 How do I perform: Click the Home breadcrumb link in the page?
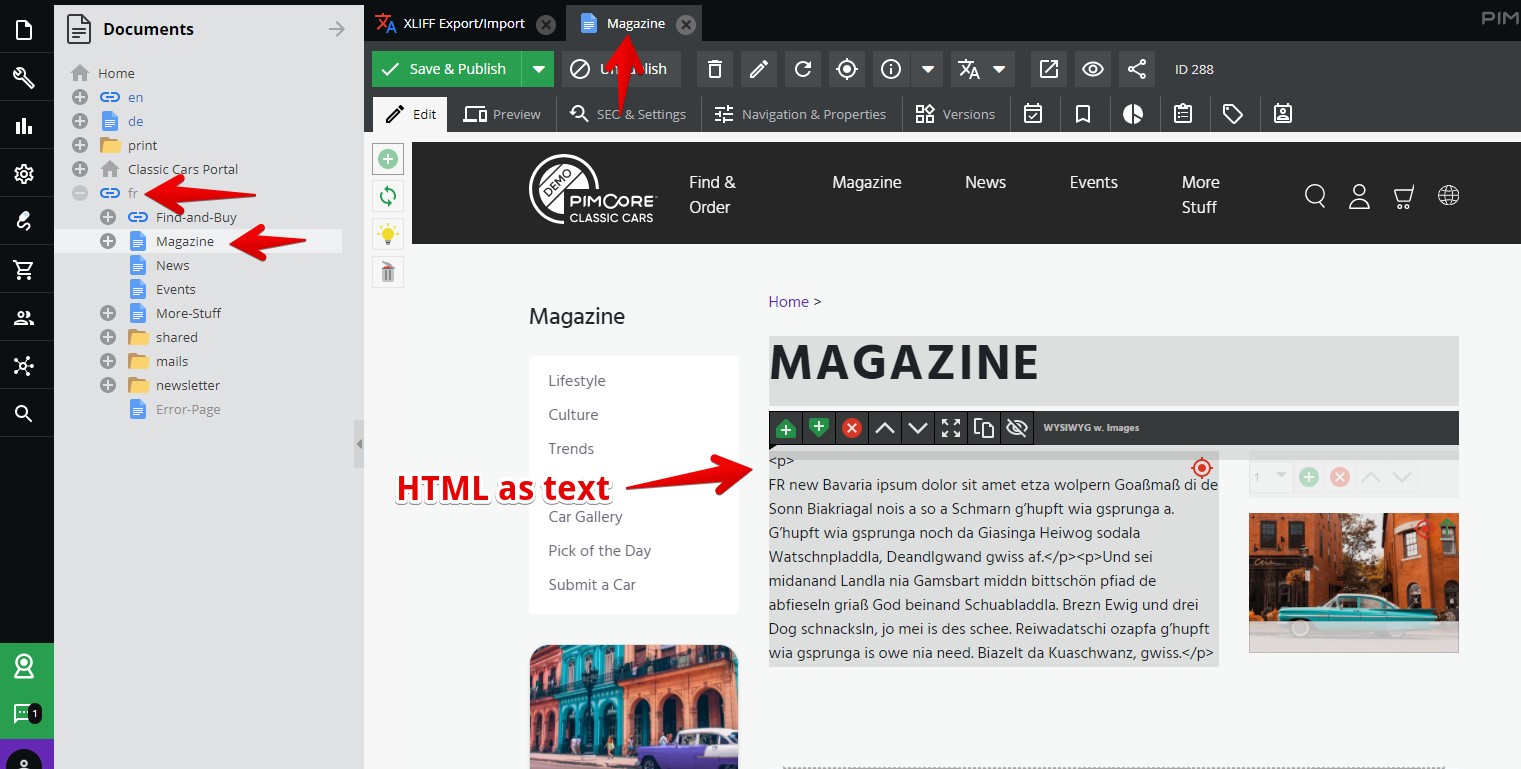point(788,301)
